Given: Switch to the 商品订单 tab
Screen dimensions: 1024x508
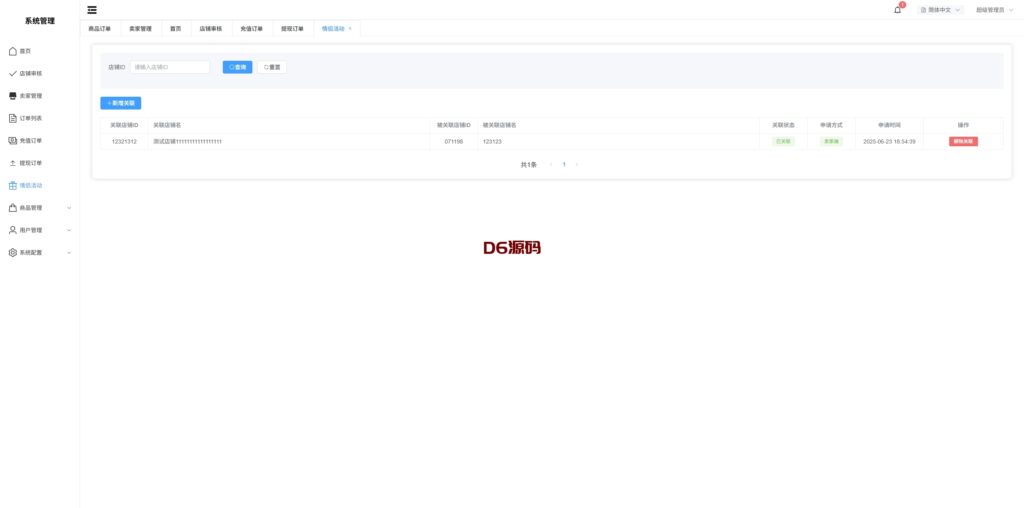Looking at the screenshot, I should [x=100, y=29].
